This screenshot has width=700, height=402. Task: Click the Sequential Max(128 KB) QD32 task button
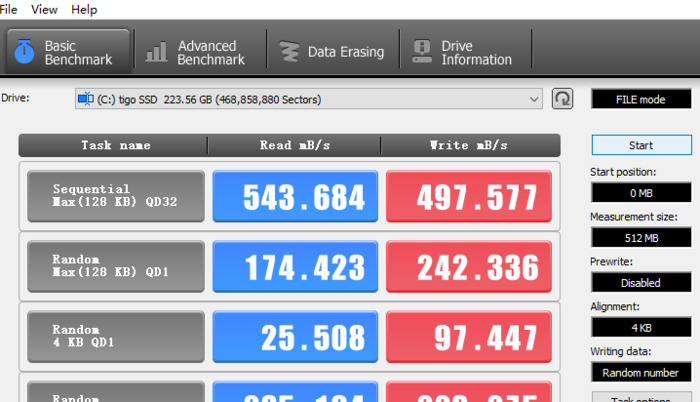(116, 196)
